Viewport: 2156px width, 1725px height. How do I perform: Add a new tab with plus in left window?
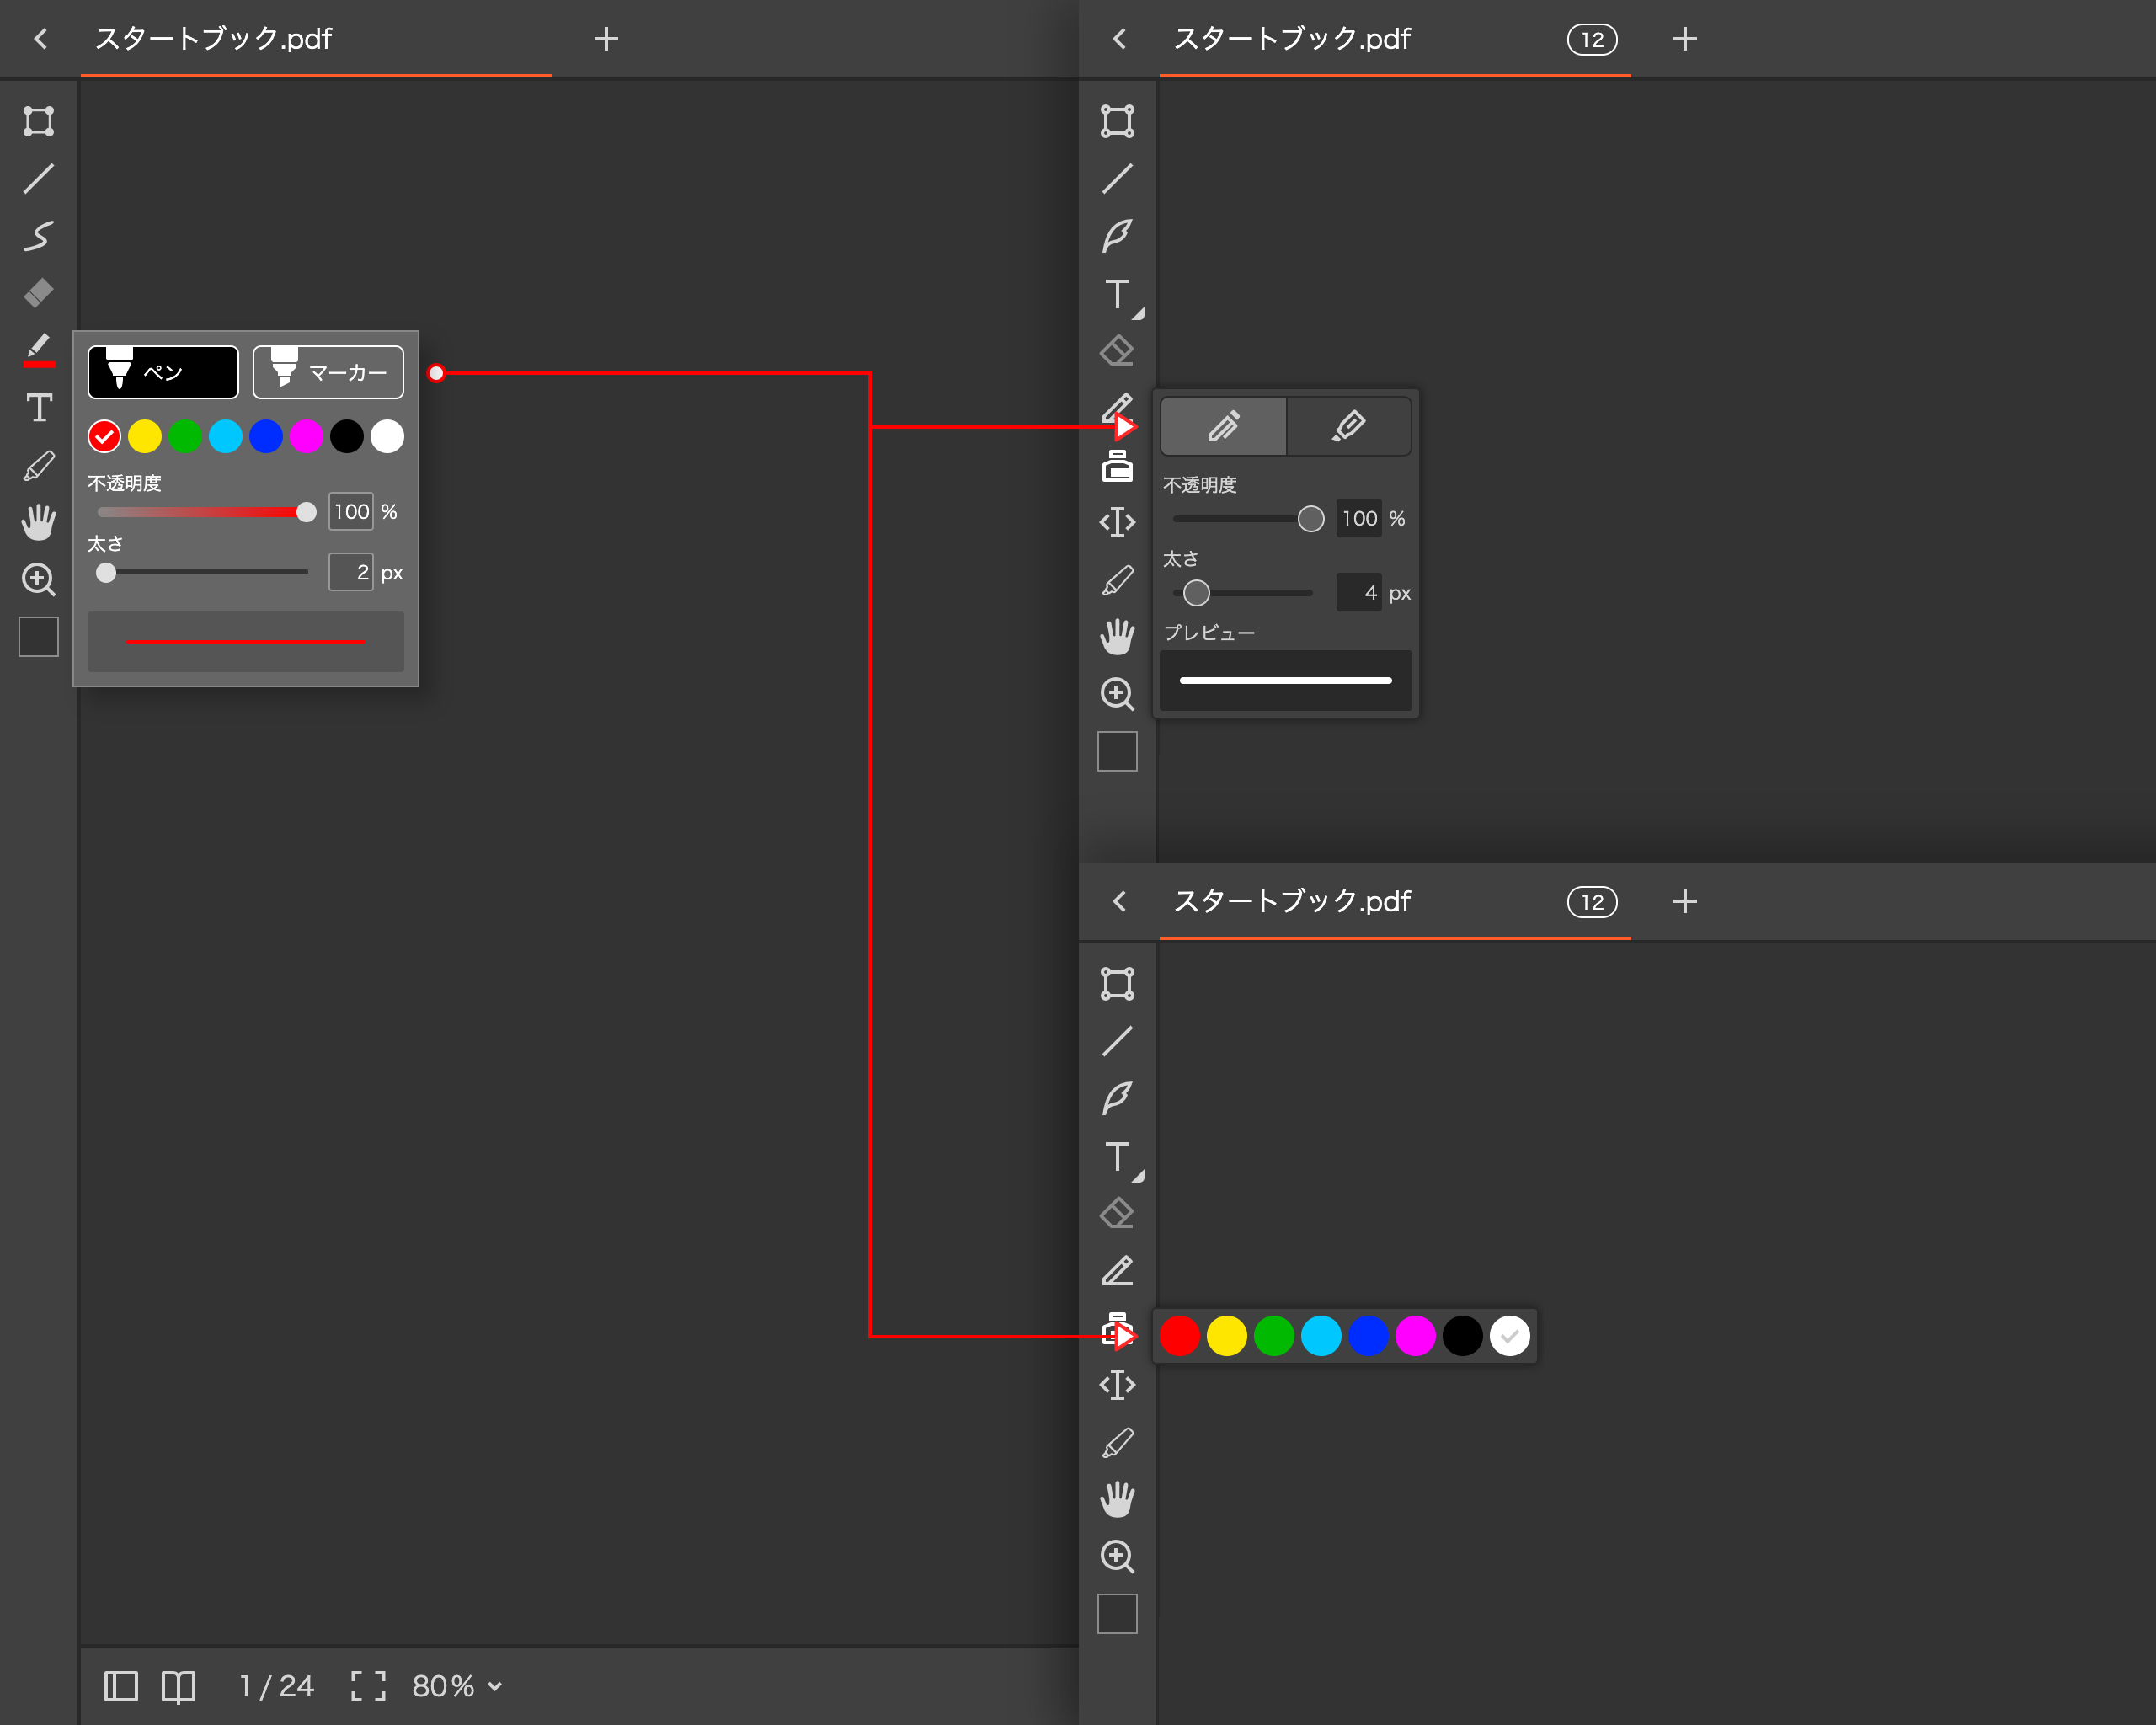click(x=606, y=39)
